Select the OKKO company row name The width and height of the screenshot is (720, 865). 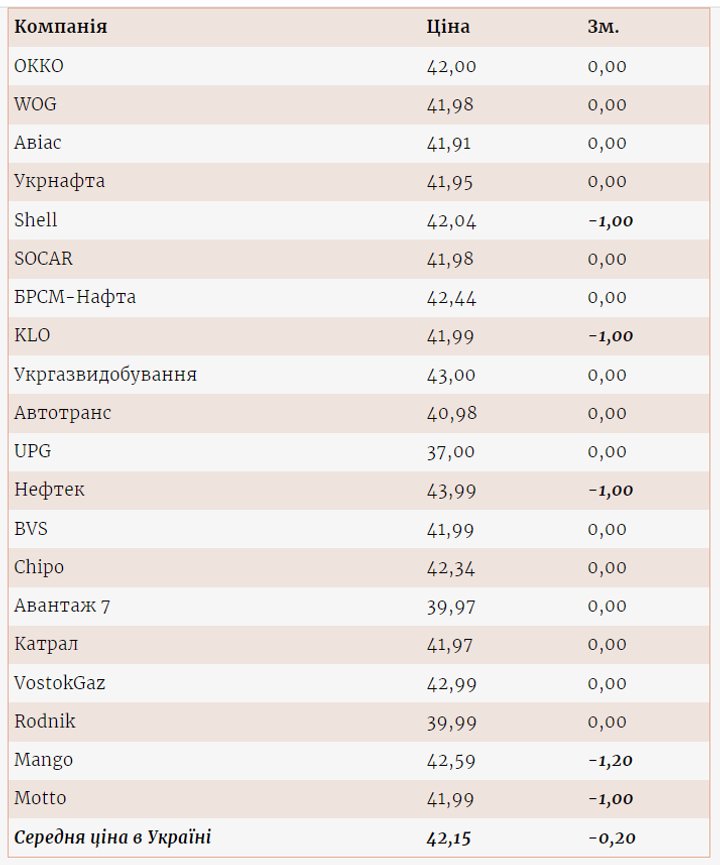(39, 66)
